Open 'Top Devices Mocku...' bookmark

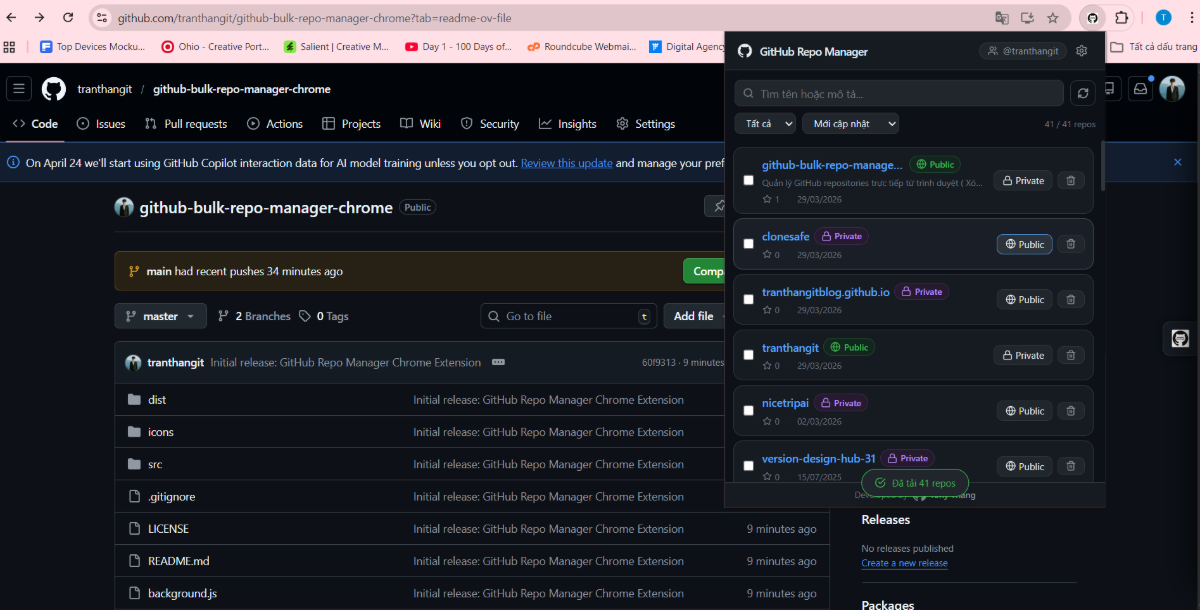92,46
